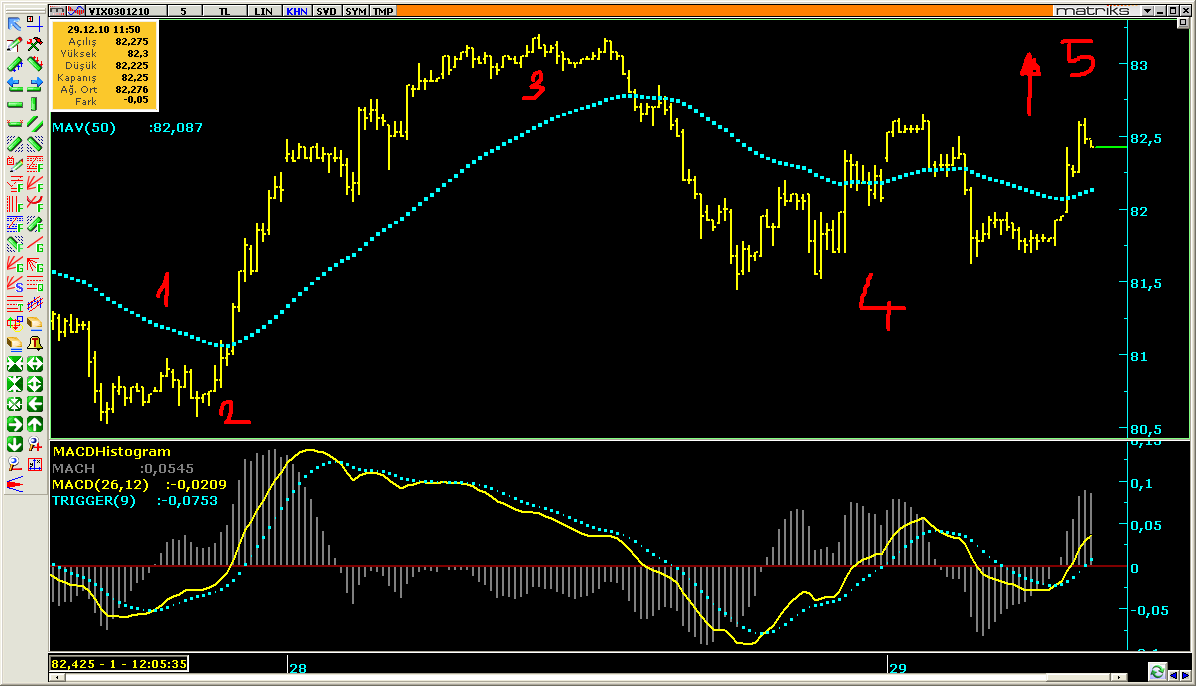Click the horizontal scrollbar left arrow

pyautogui.click(x=56, y=678)
